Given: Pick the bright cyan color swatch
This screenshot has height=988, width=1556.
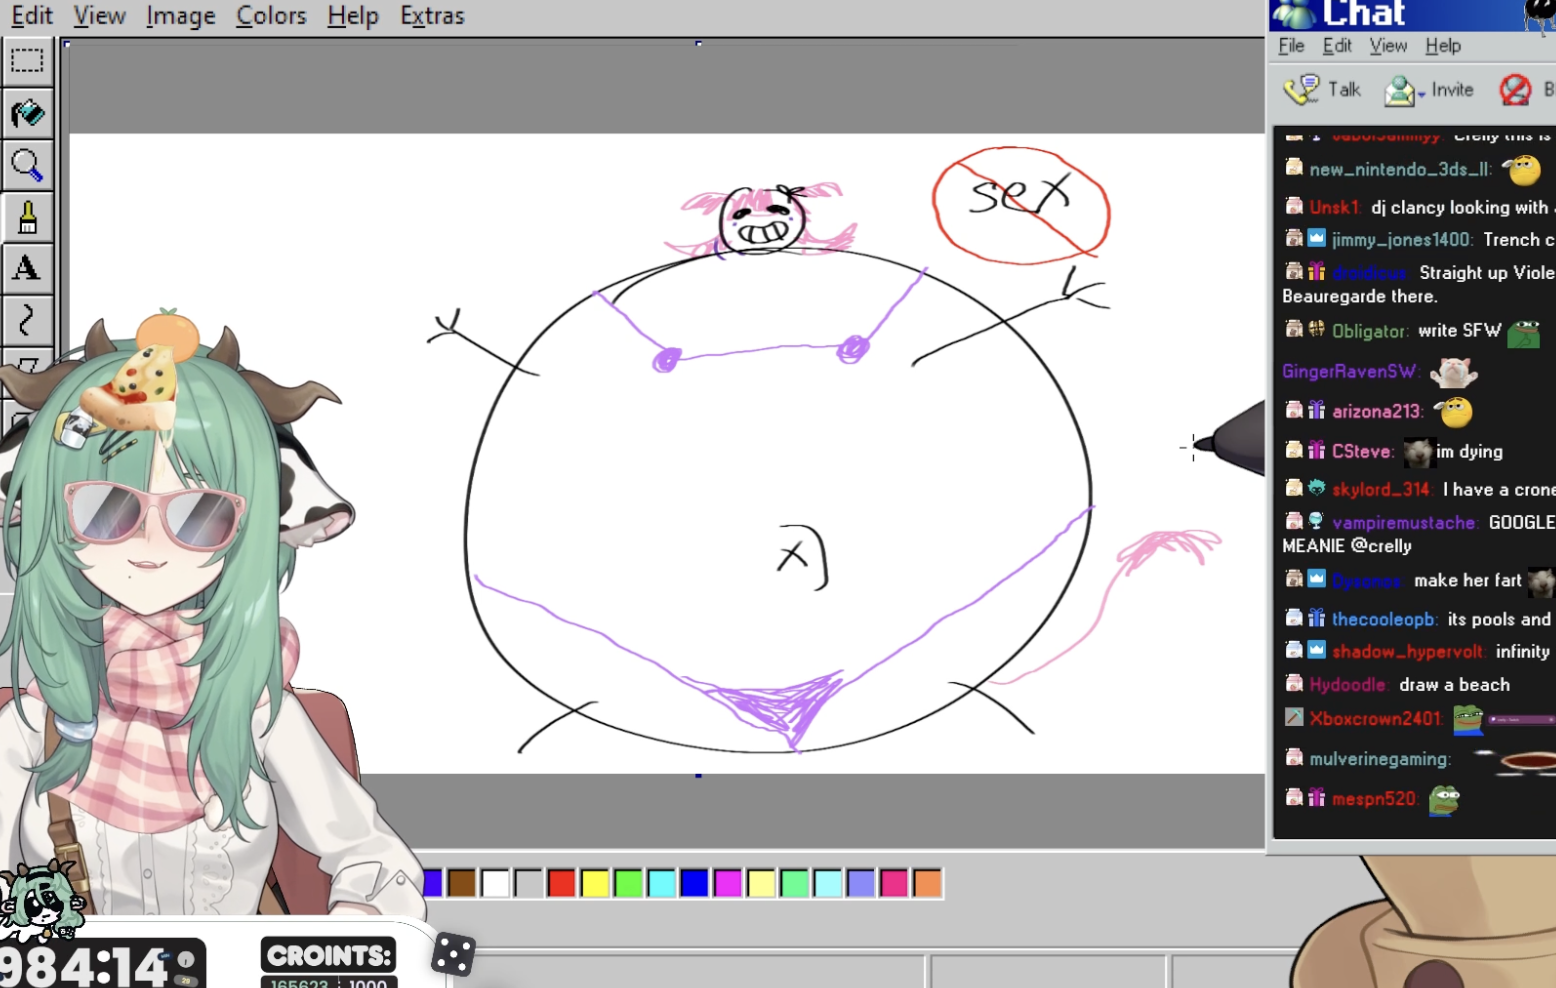Looking at the screenshot, I should click(x=661, y=883).
